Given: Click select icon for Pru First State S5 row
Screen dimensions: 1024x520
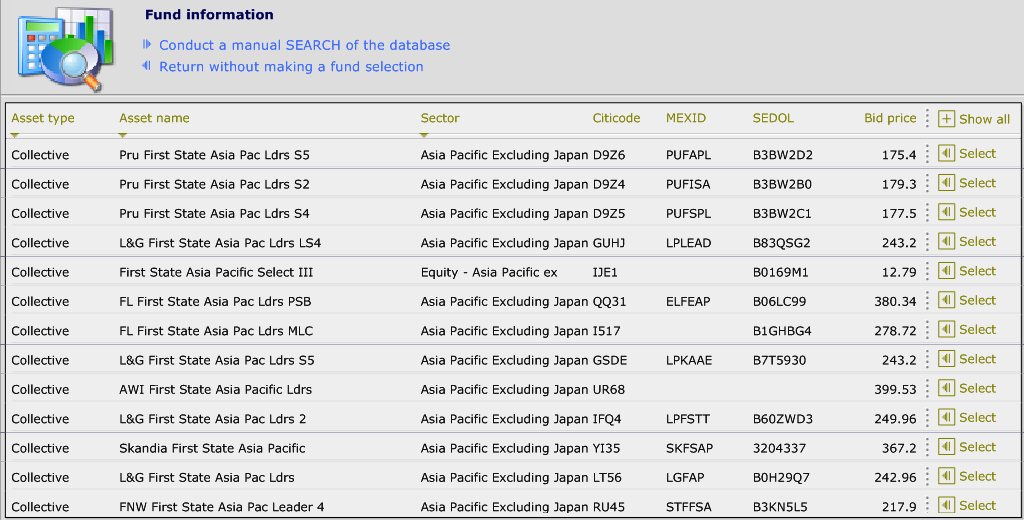Looking at the screenshot, I should (946, 154).
